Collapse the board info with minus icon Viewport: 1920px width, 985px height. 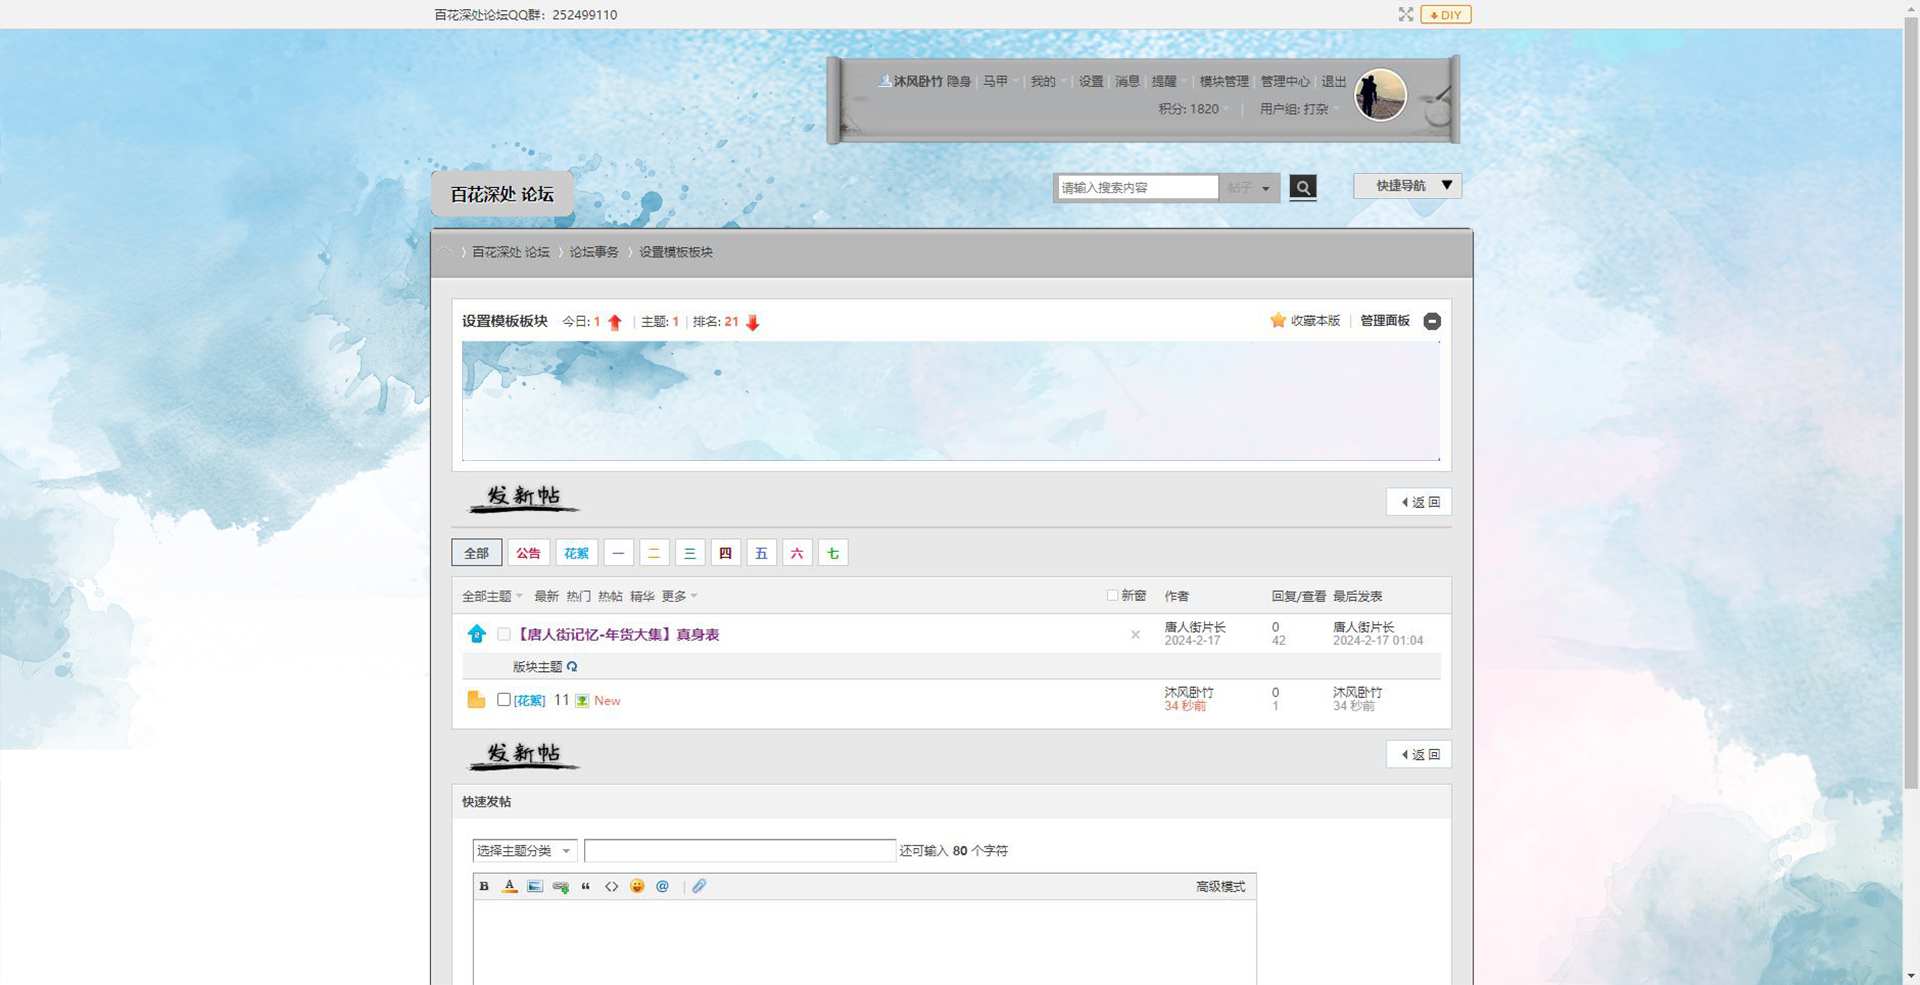coord(1432,321)
